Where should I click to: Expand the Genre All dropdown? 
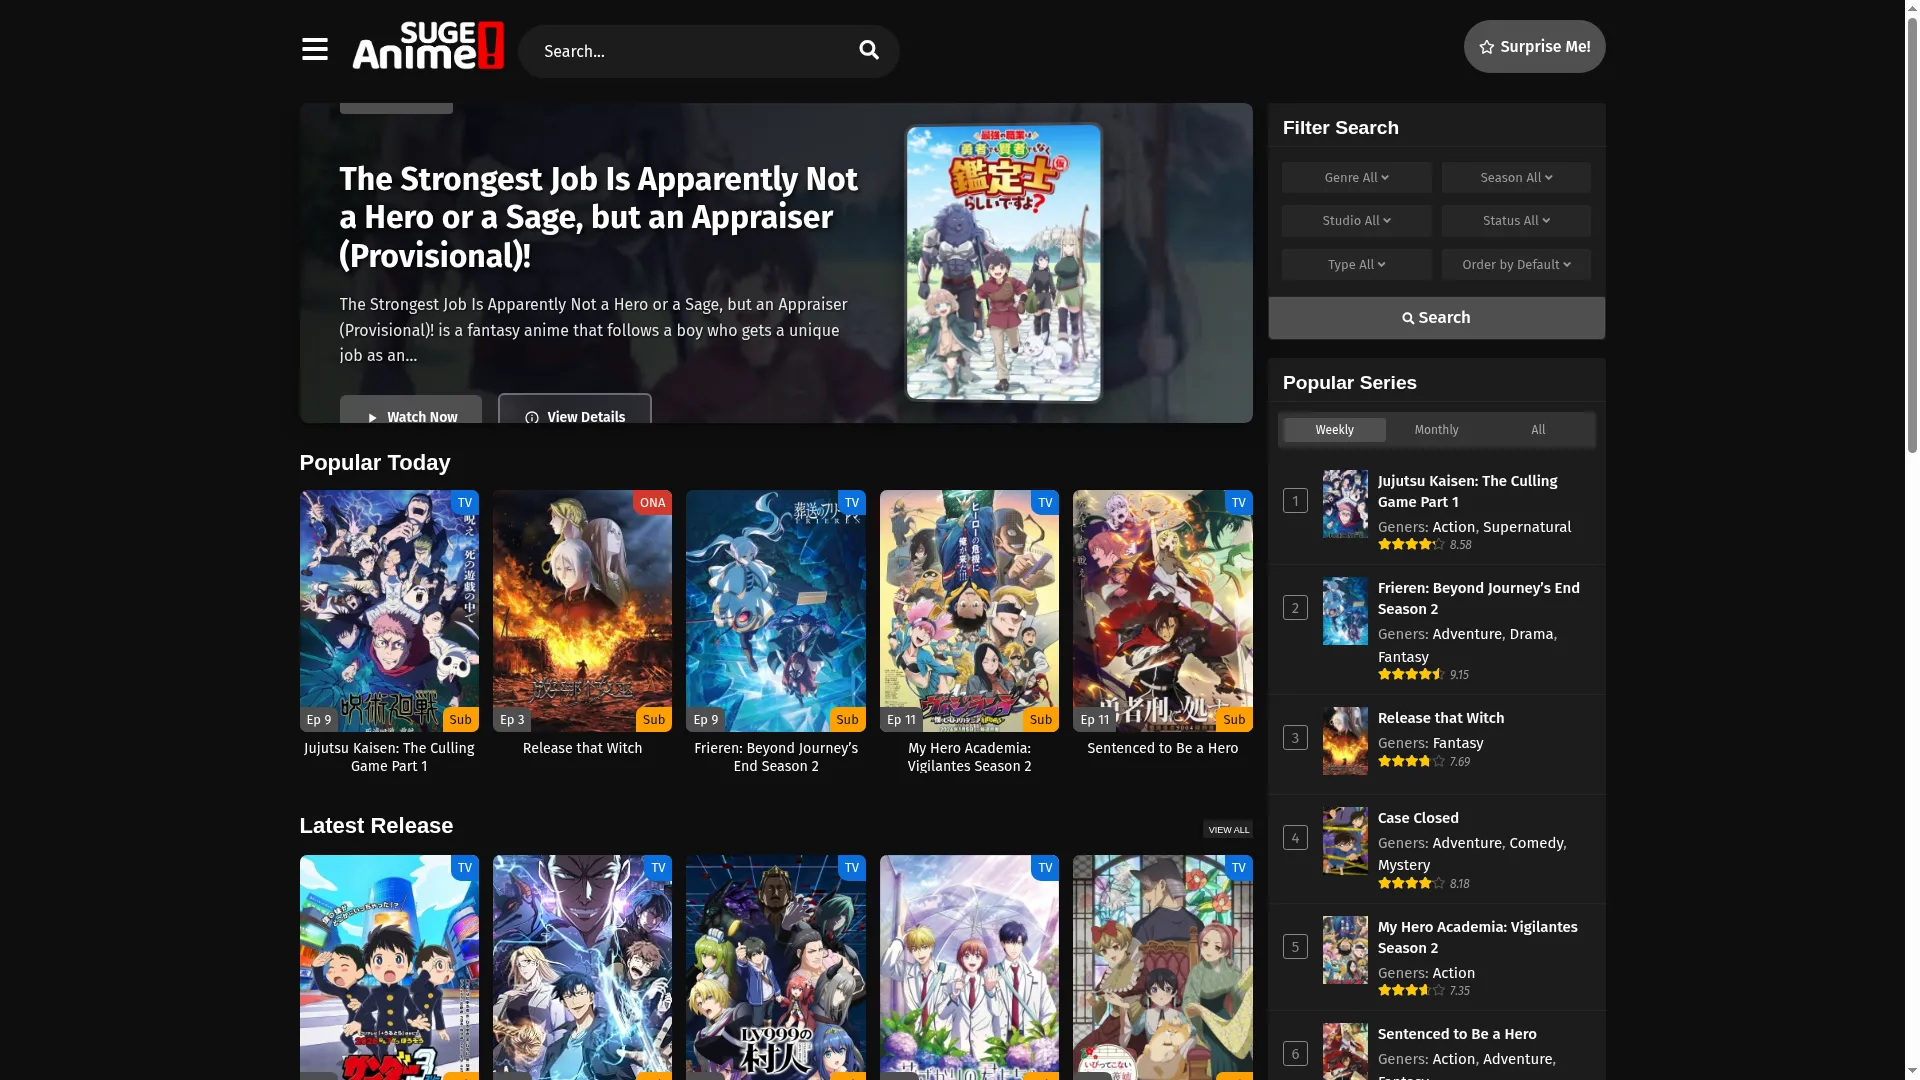1356,177
